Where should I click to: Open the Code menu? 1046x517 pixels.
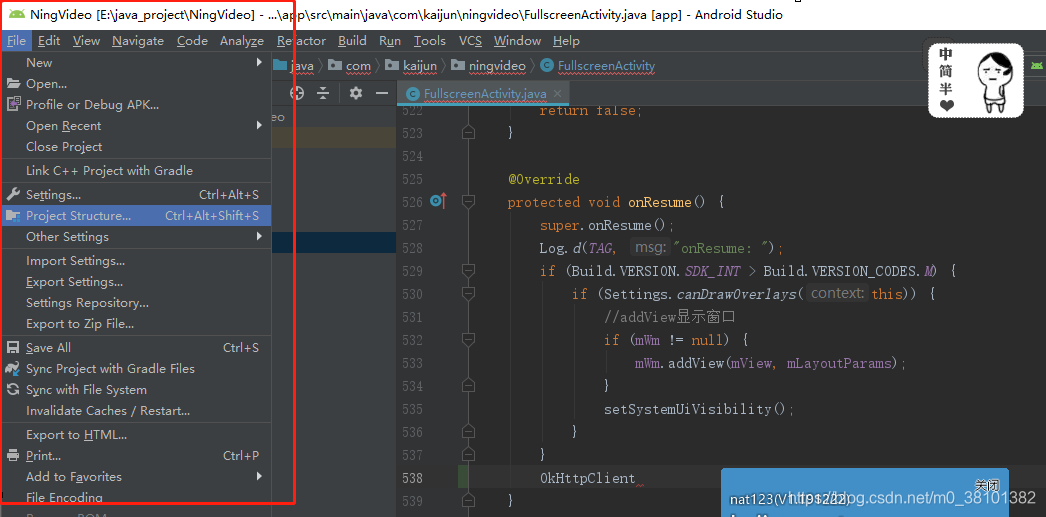[x=192, y=41]
